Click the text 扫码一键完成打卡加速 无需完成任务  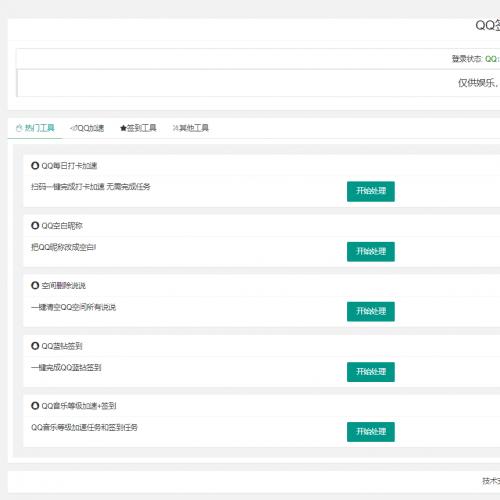(x=91, y=187)
